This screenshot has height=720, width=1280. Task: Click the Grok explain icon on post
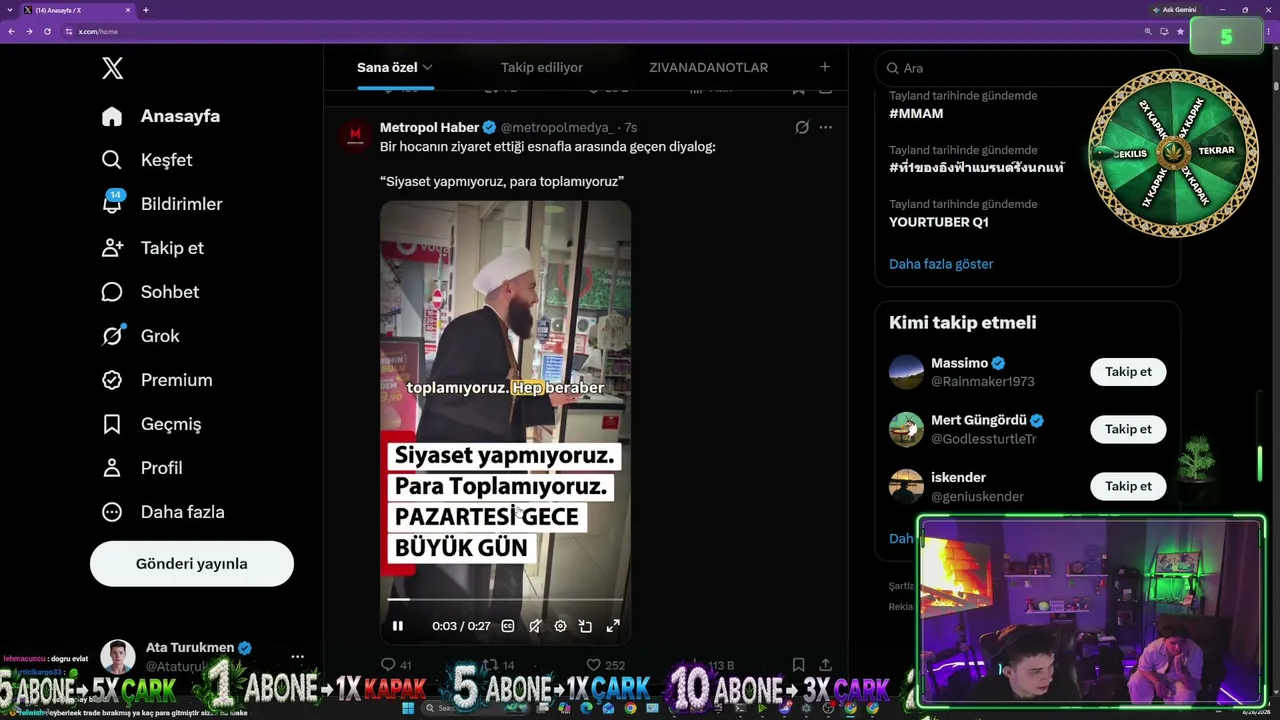(x=802, y=127)
